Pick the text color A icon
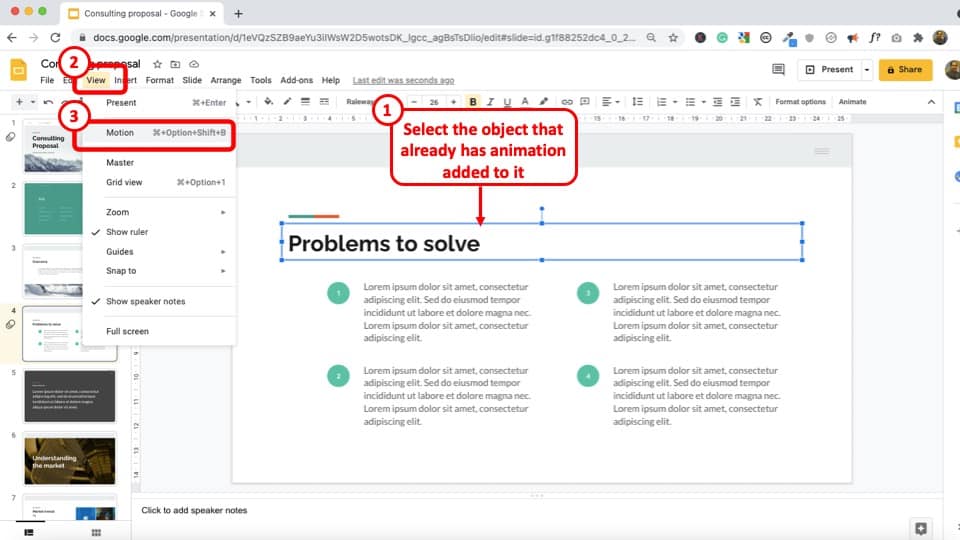Screen dimensions: 960x540 [x=525, y=102]
